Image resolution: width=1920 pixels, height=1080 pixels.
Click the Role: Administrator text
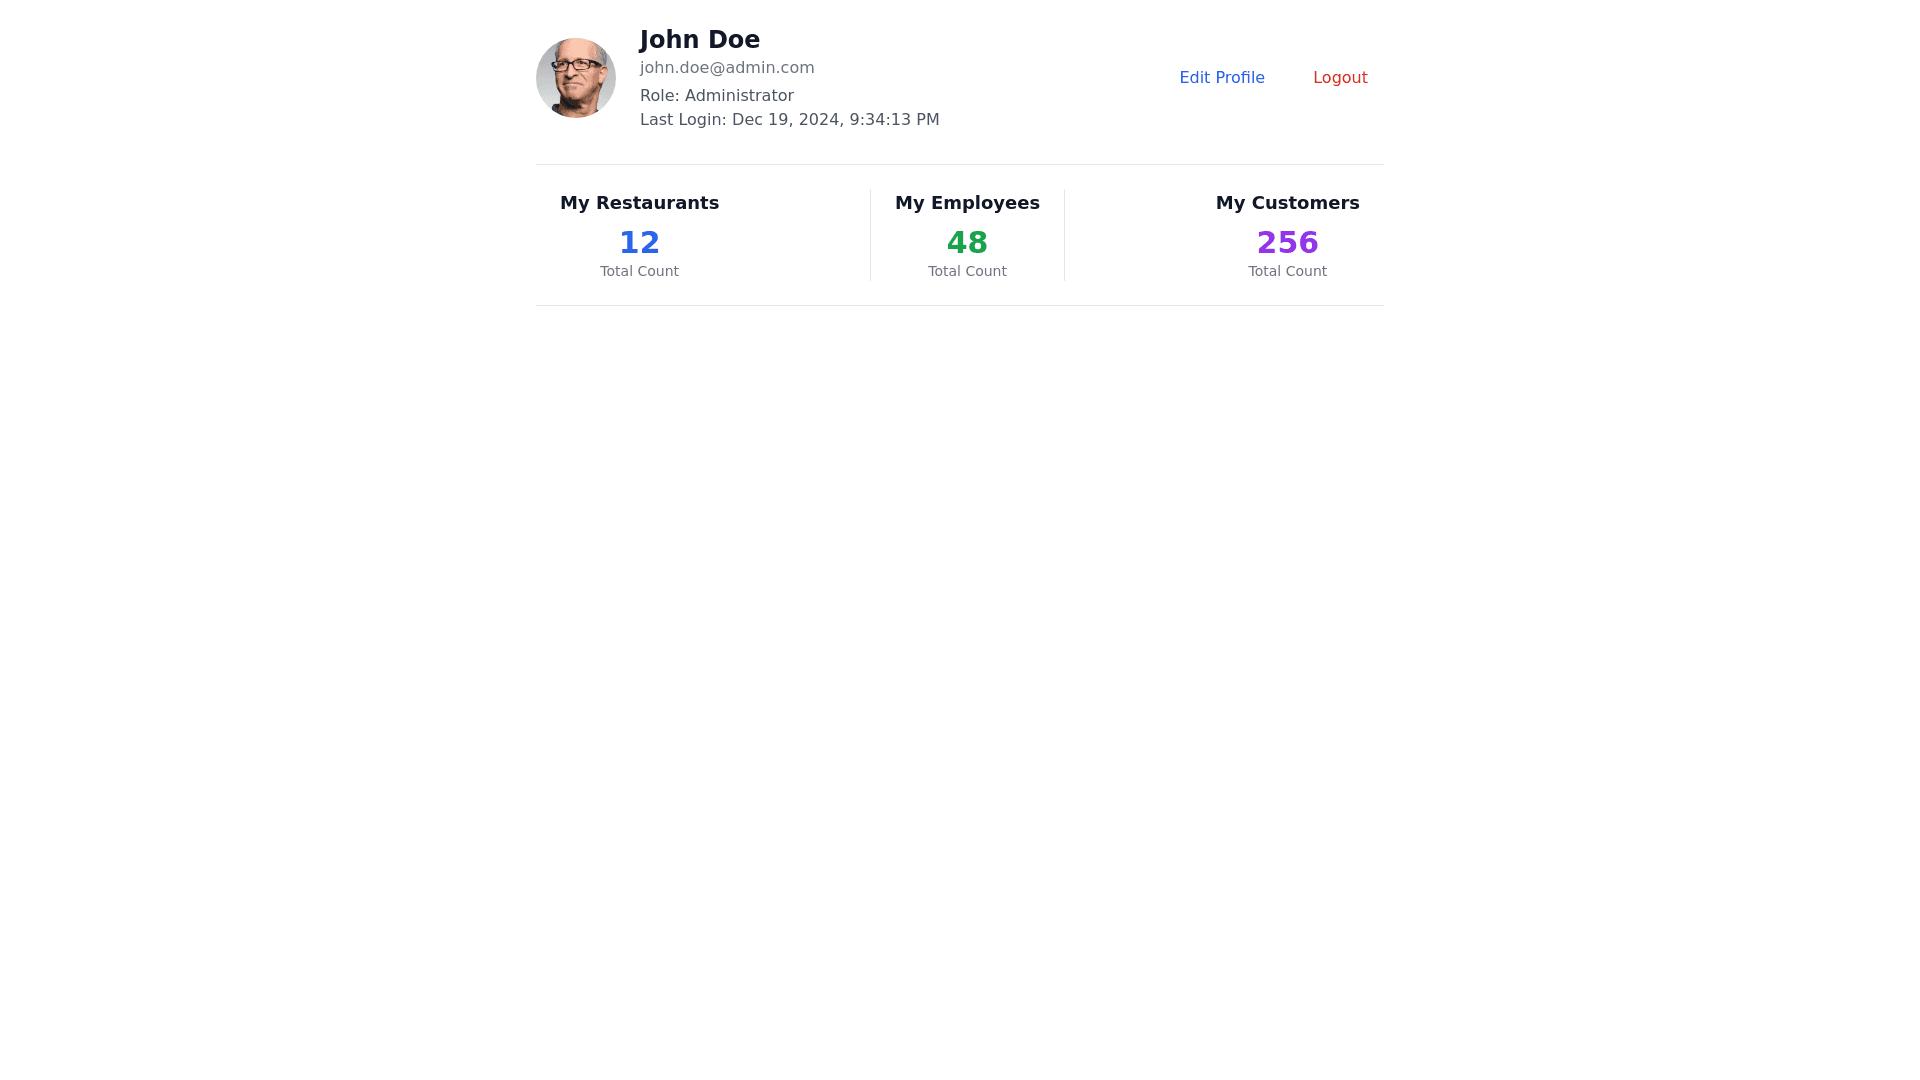click(x=716, y=96)
